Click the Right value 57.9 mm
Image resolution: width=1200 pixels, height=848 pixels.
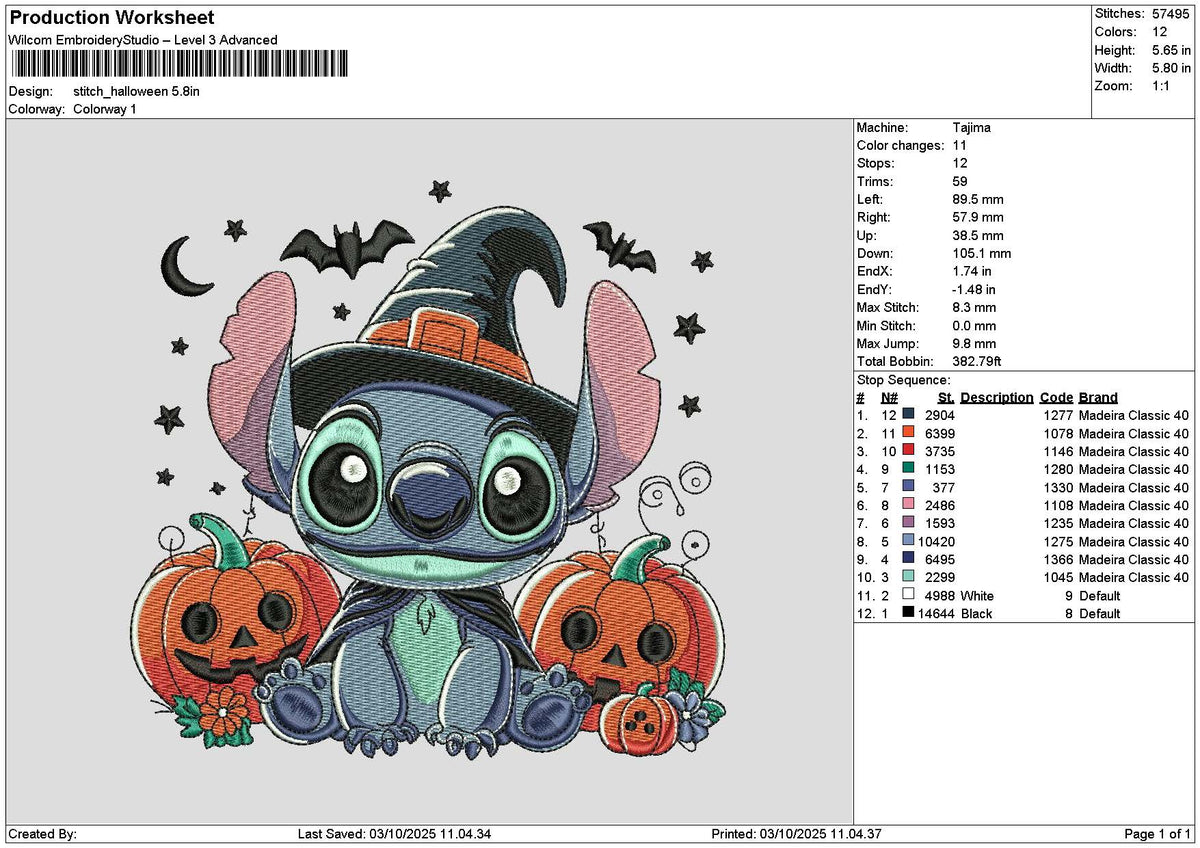[978, 218]
